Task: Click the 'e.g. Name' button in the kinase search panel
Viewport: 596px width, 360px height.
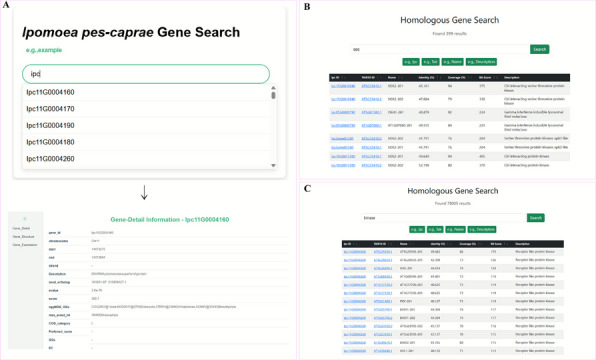Action: (455, 229)
